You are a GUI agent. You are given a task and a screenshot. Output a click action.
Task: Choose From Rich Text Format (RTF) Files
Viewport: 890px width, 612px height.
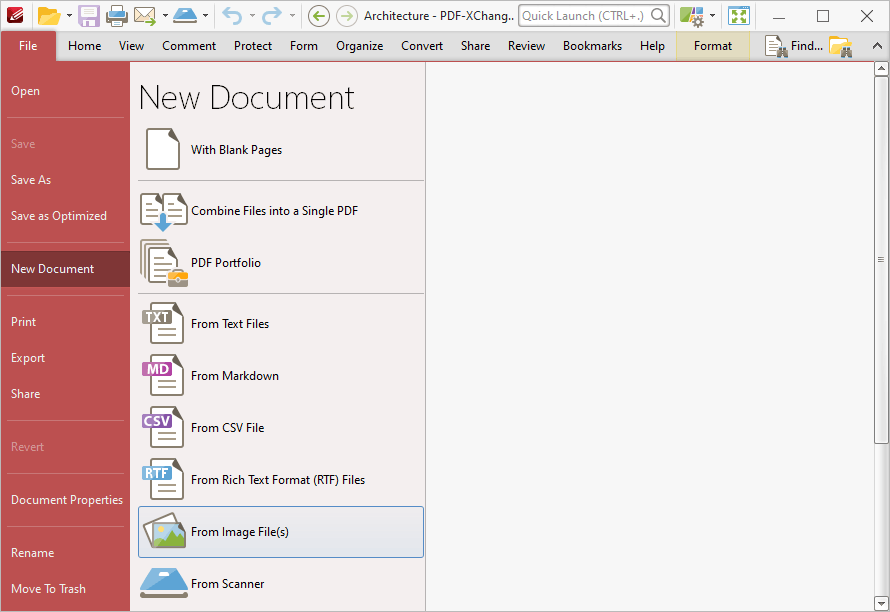point(276,480)
